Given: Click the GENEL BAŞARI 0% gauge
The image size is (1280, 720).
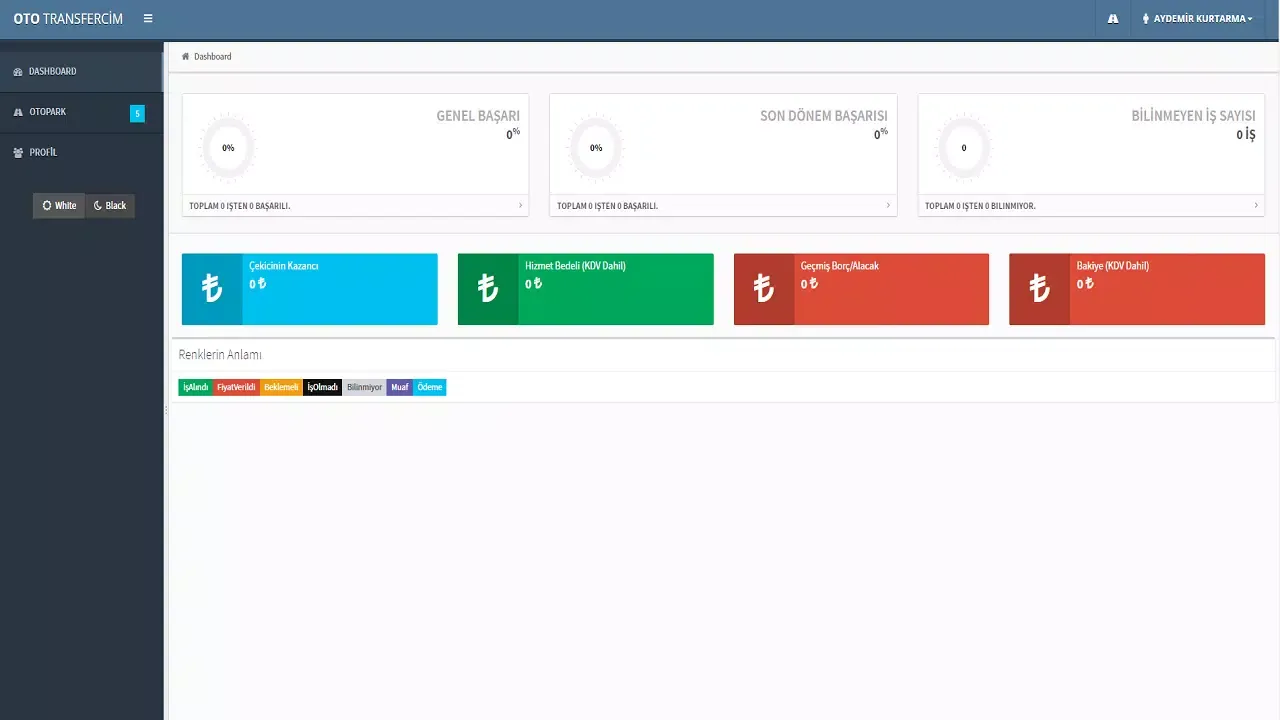Looking at the screenshot, I should tap(228, 148).
